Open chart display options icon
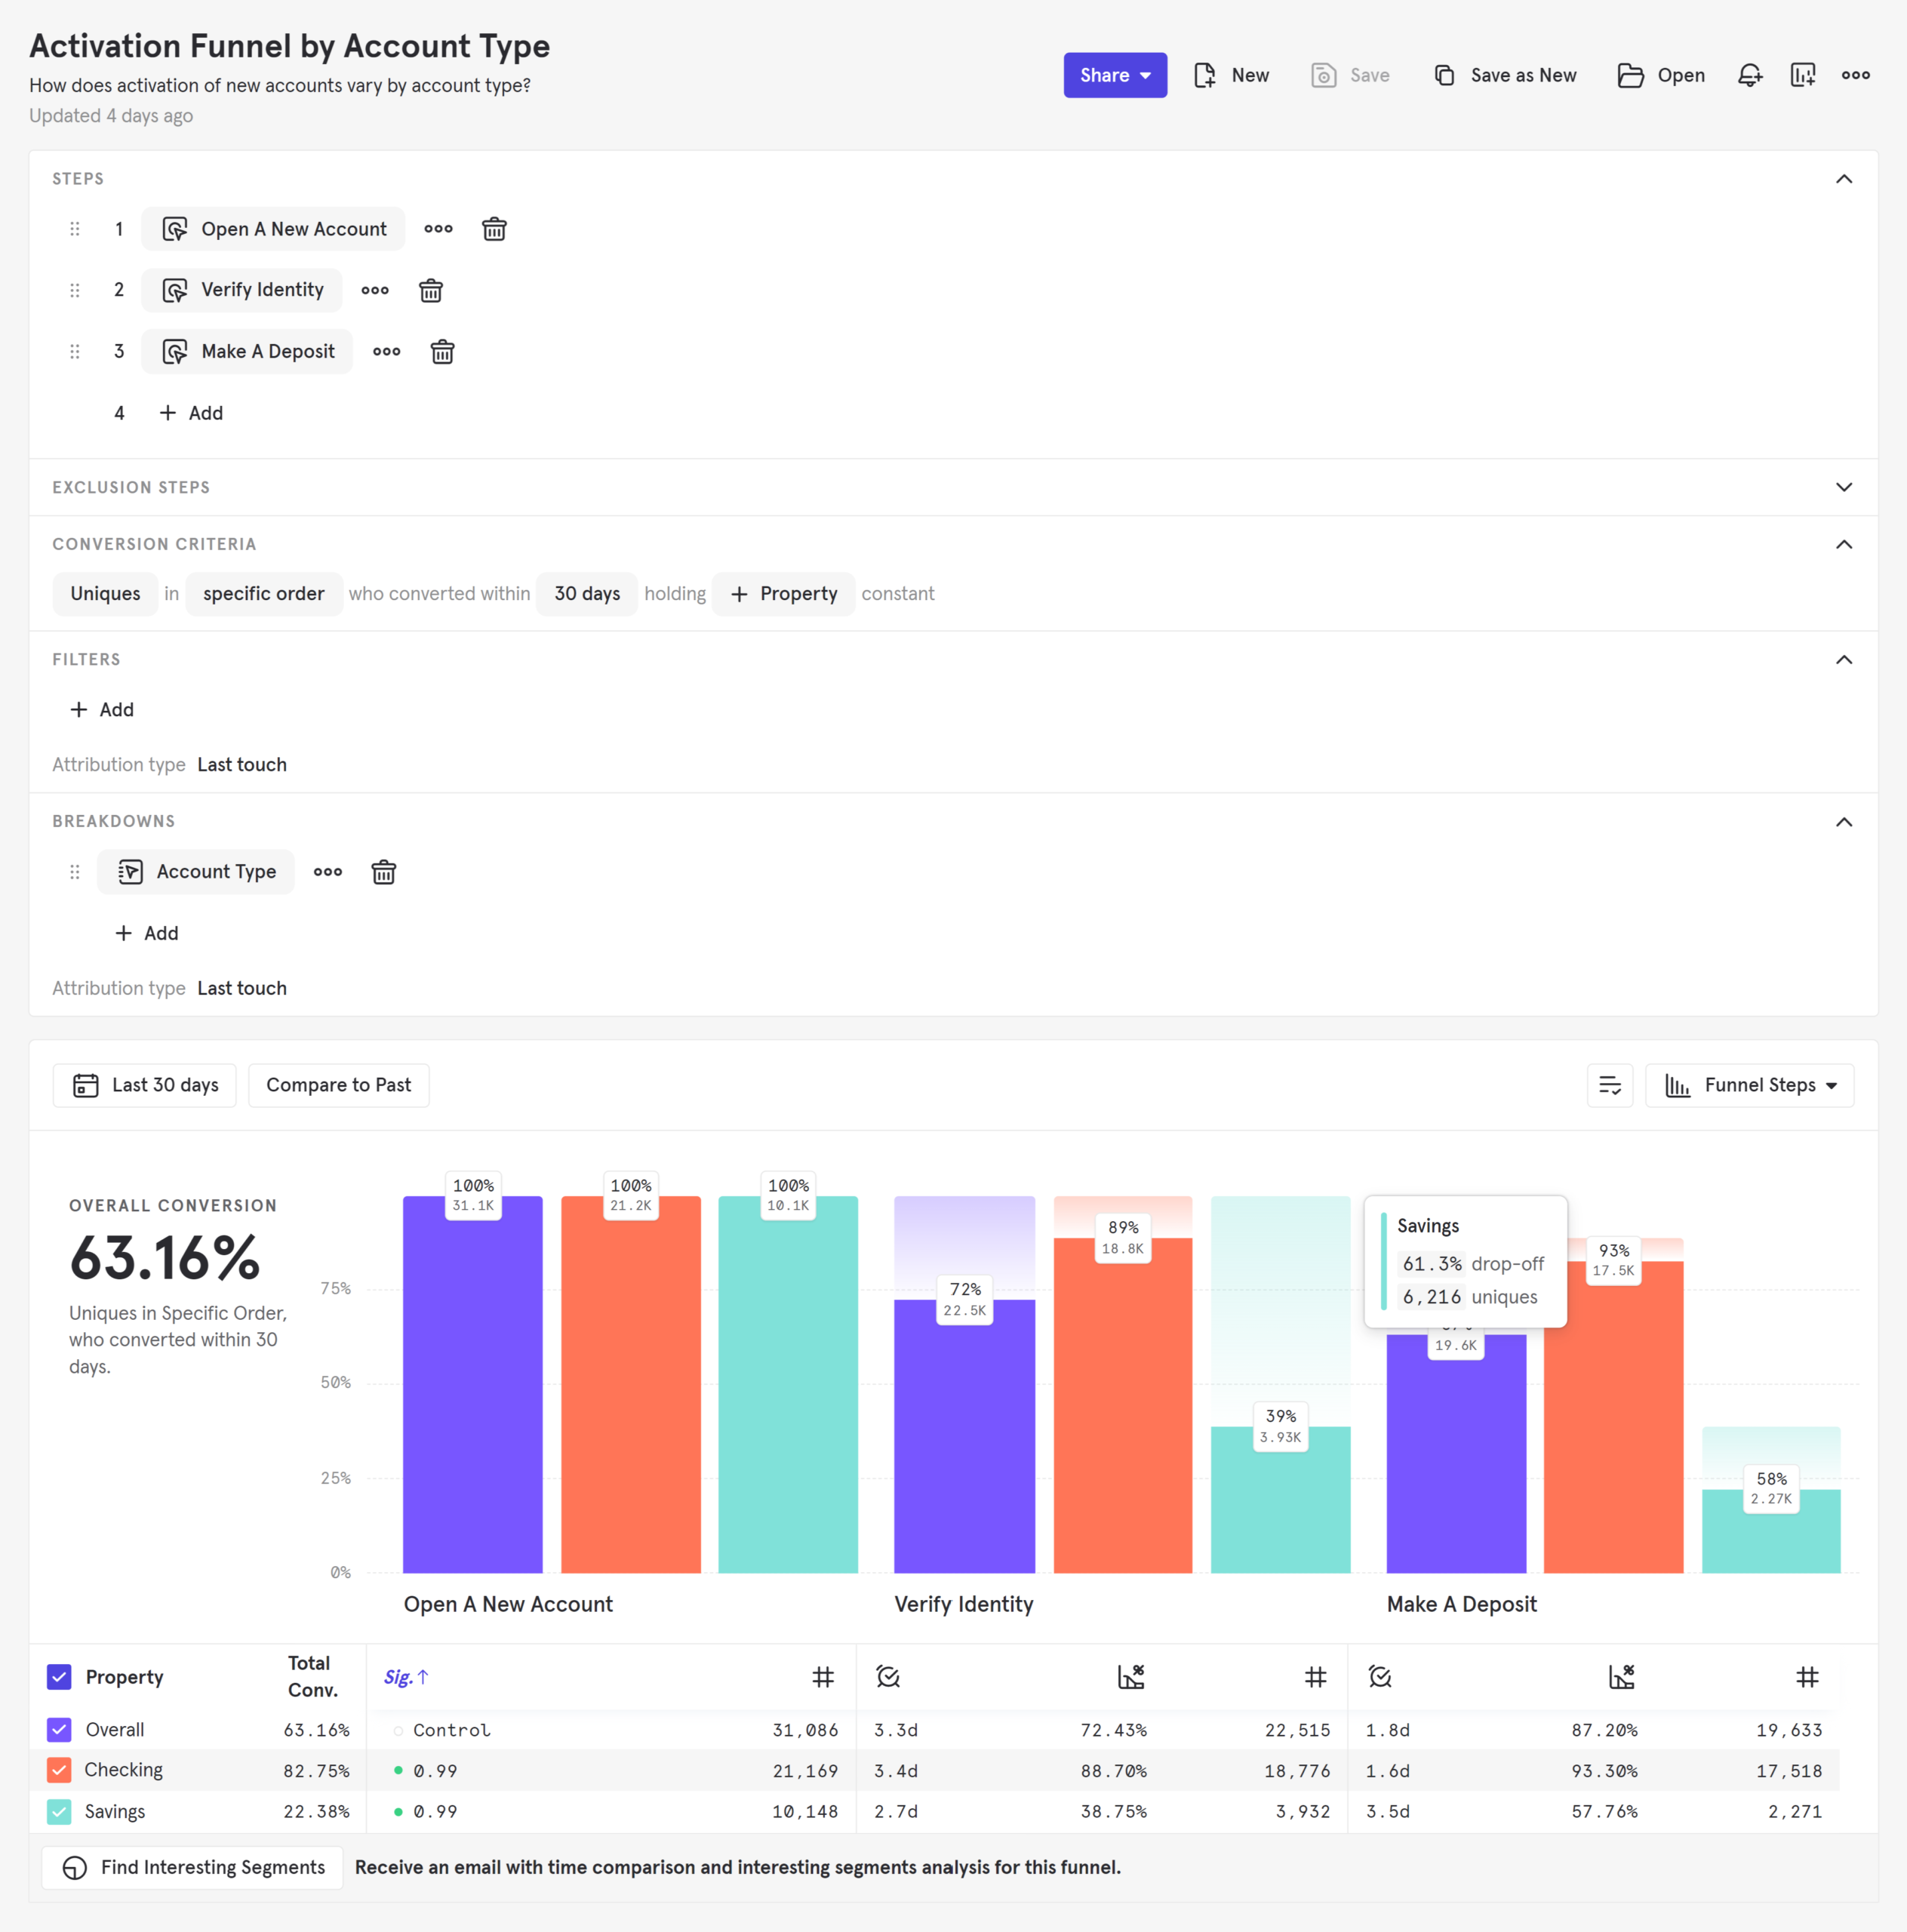The width and height of the screenshot is (1907, 1932). 1609,1085
